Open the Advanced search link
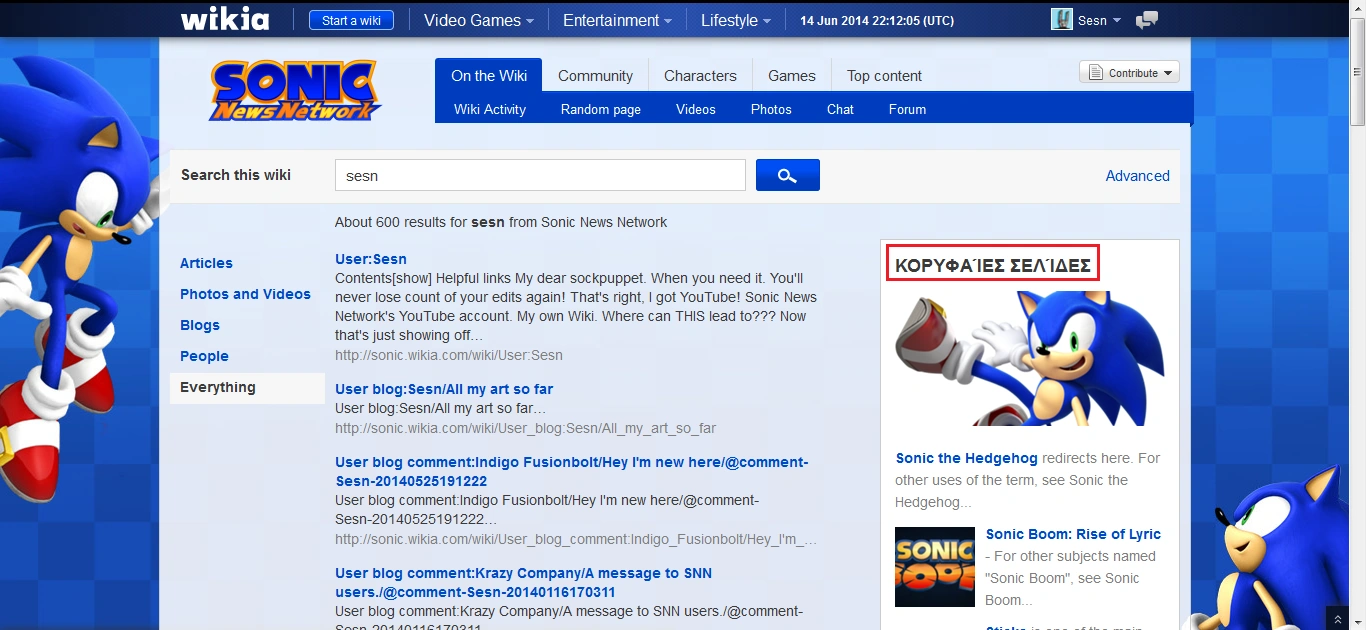 coord(1137,176)
